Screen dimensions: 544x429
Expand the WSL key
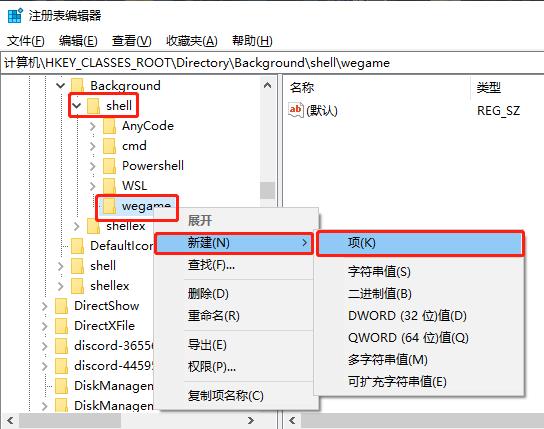[x=93, y=186]
